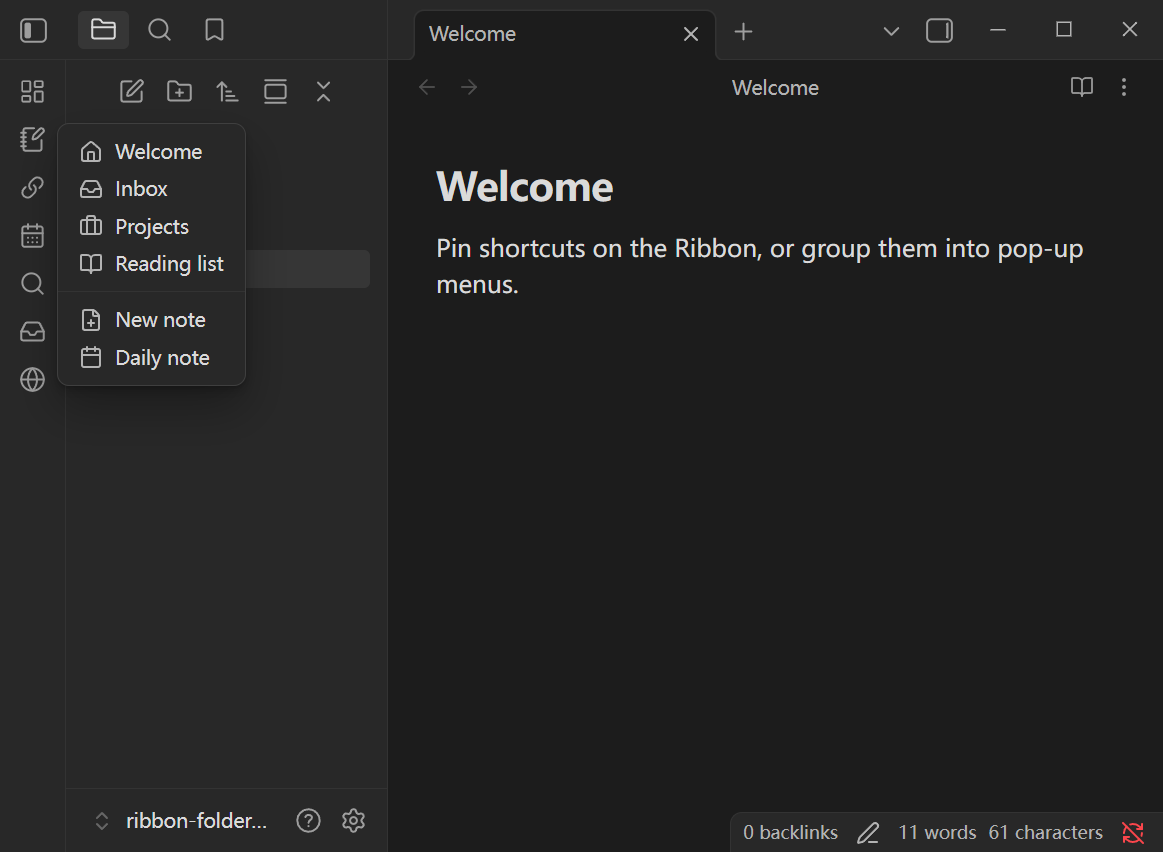Open the vault switcher chevrons
The image size is (1163, 852).
(102, 821)
